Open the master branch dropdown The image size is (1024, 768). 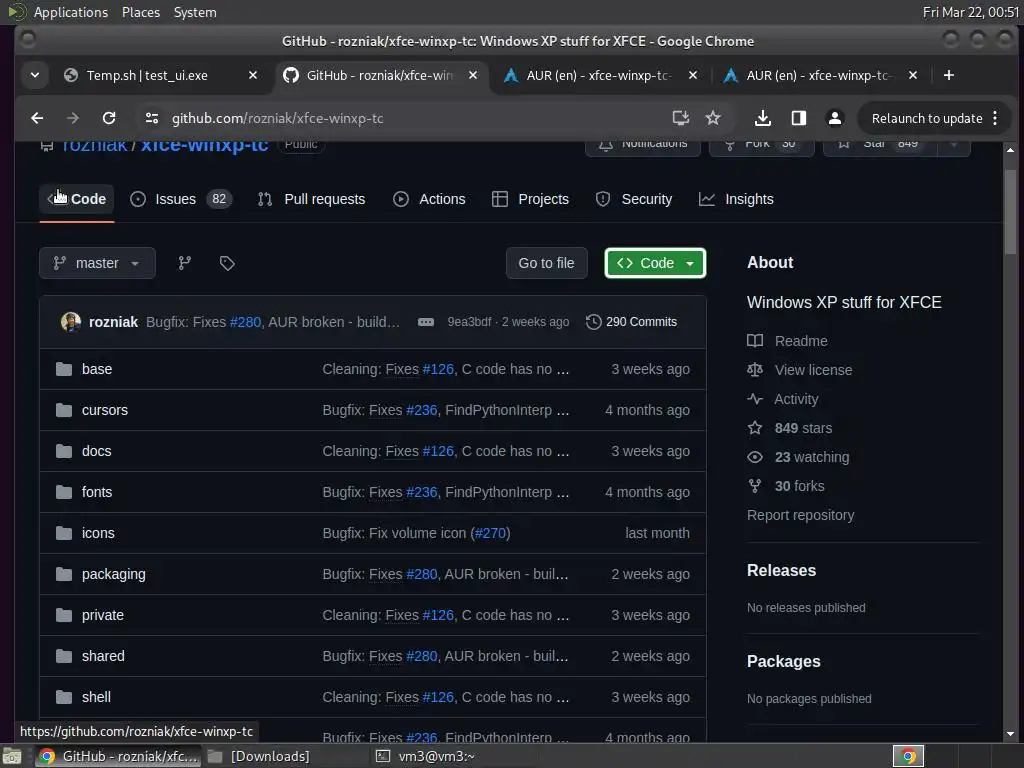(97, 263)
